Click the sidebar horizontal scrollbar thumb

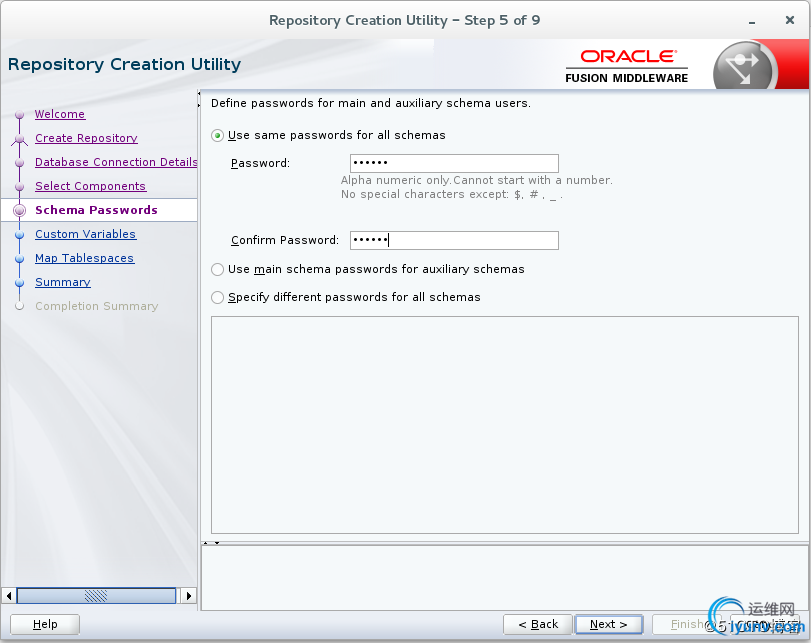(96, 596)
